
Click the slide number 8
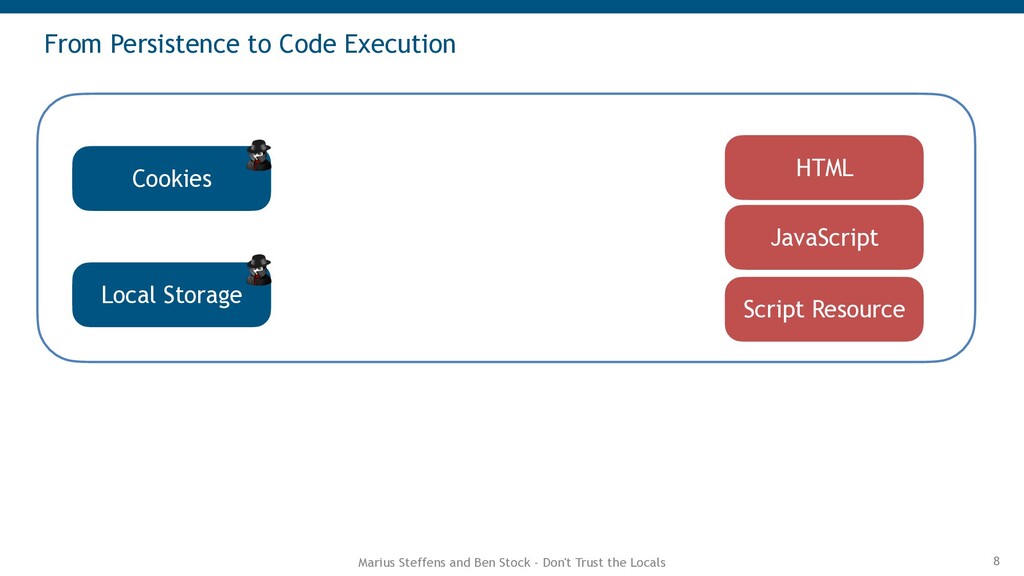click(x=997, y=561)
